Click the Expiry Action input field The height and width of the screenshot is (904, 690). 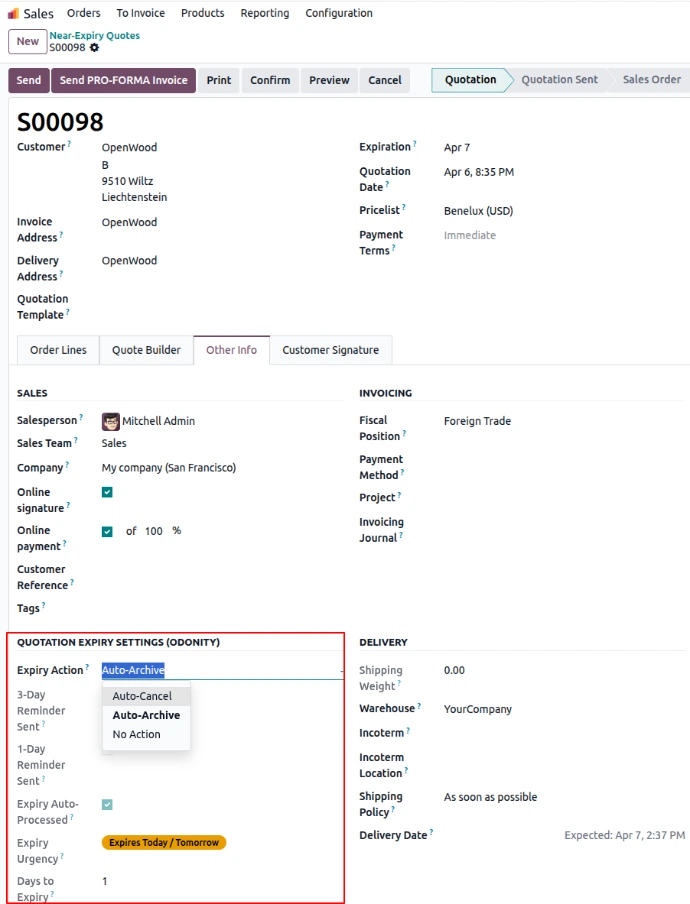pos(220,670)
